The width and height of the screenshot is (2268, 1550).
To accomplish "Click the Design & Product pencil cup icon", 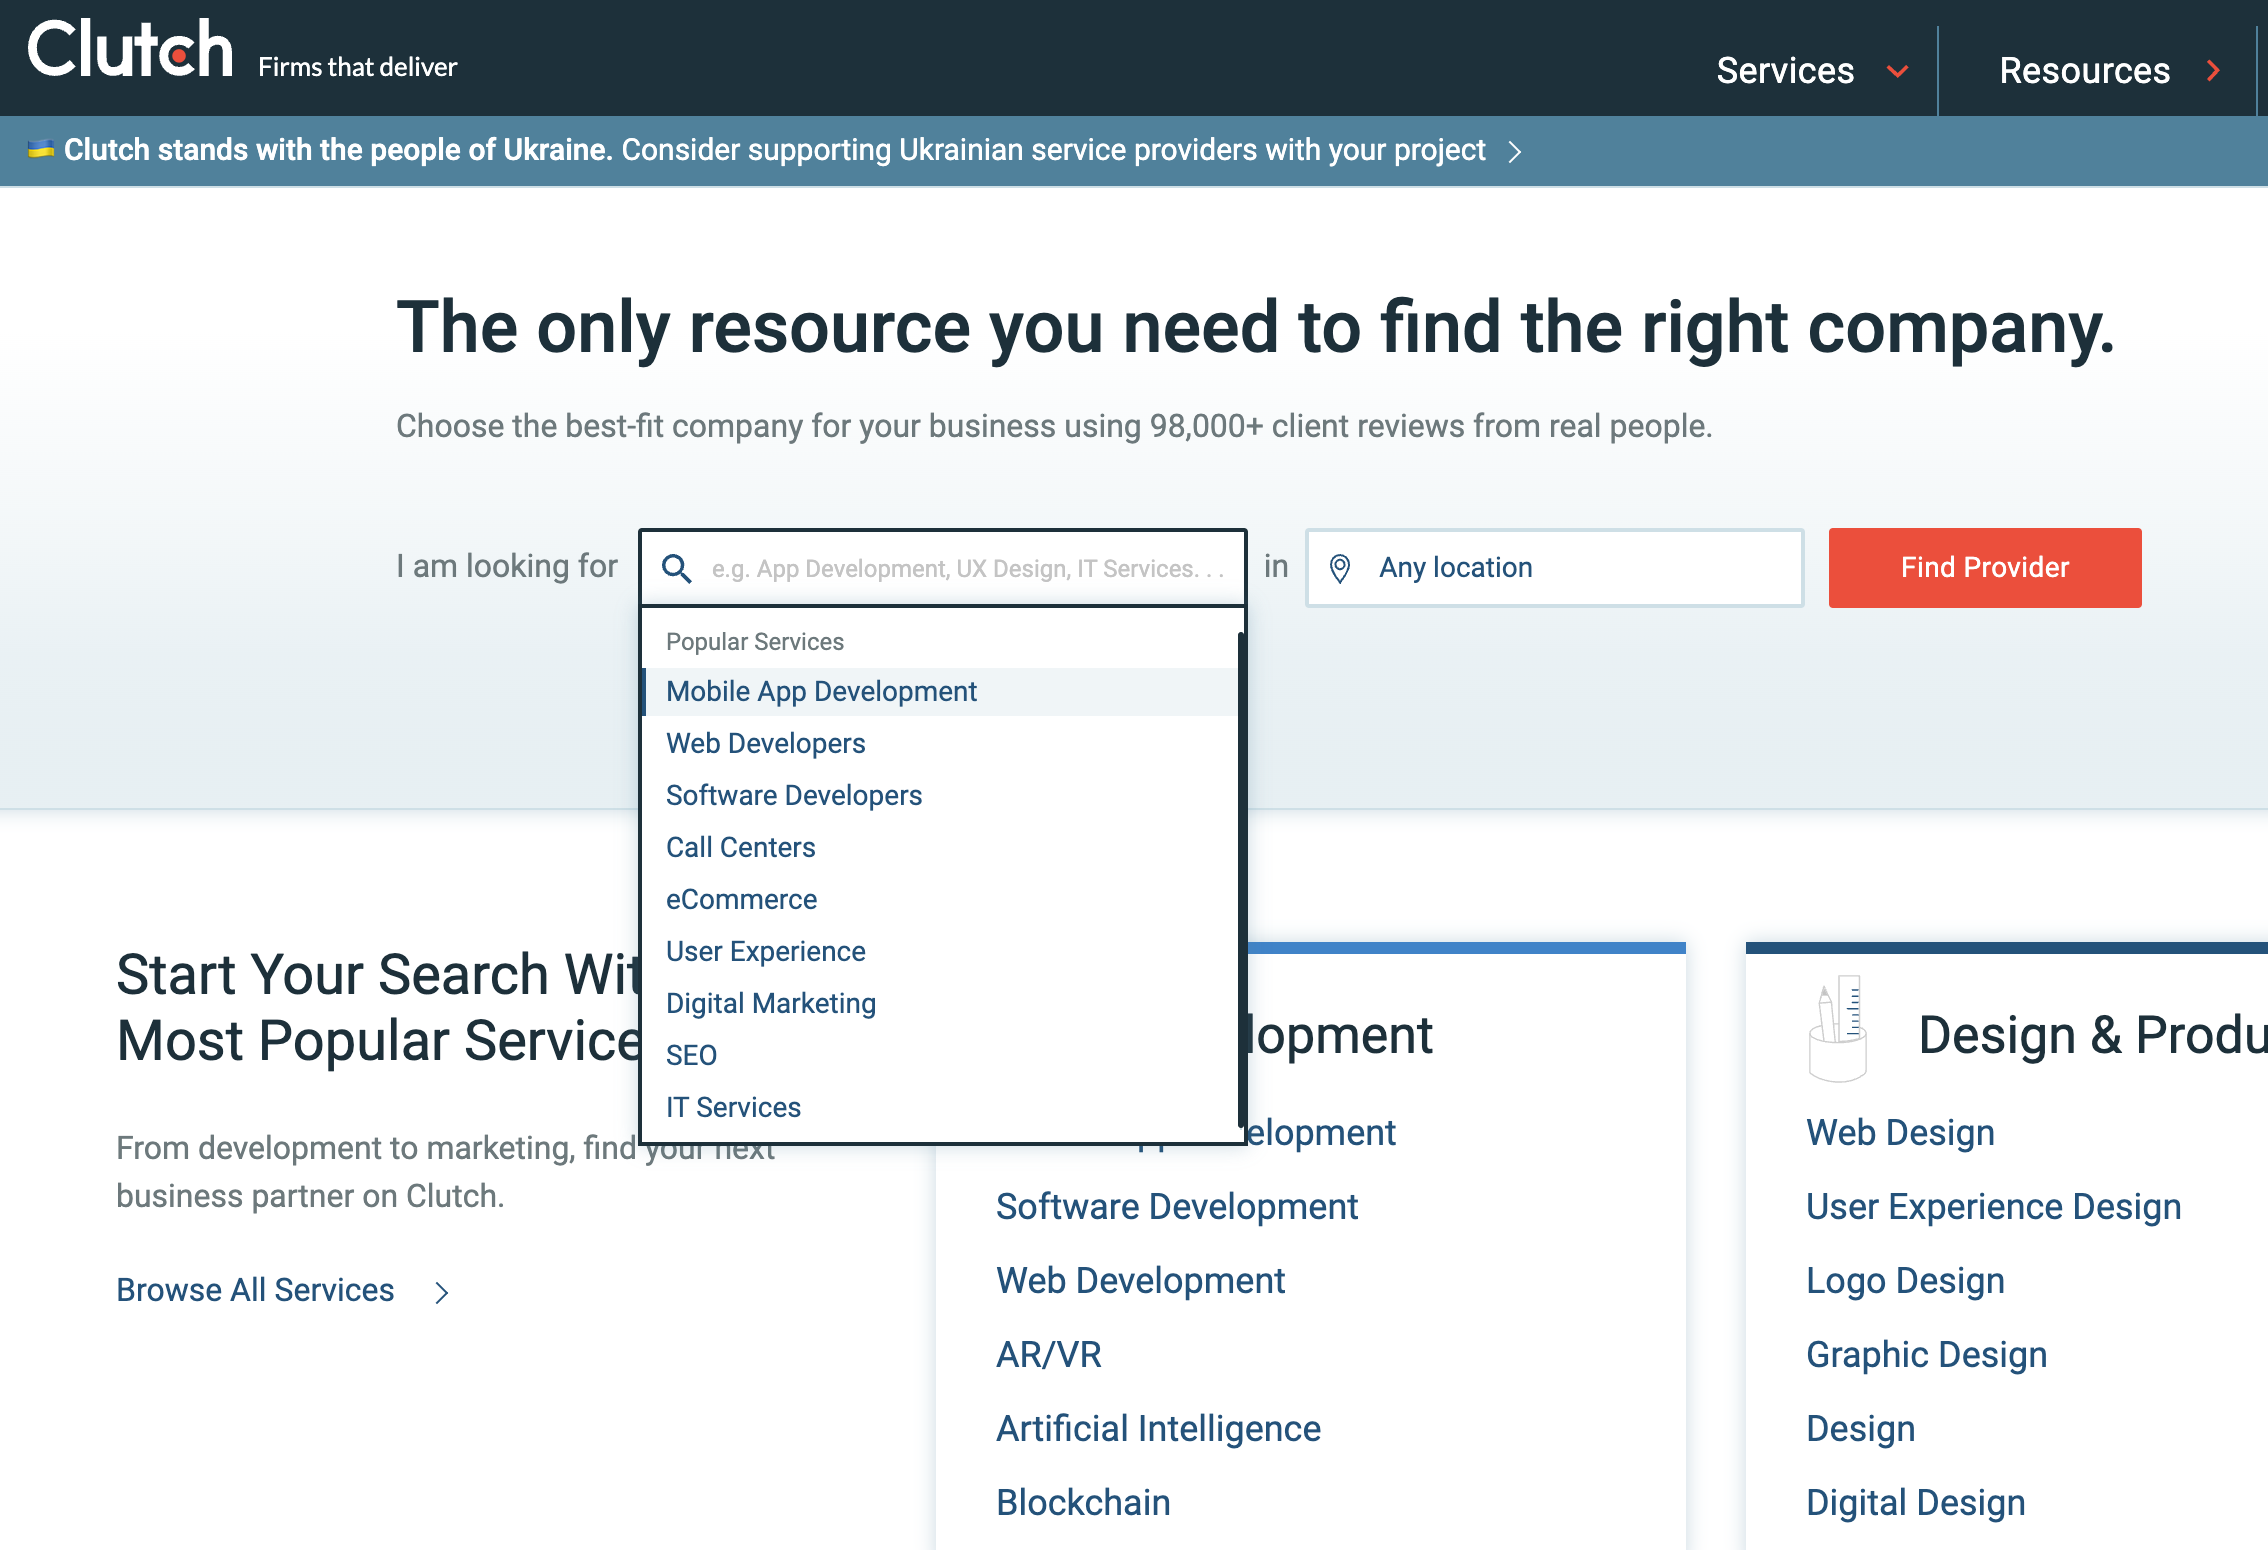I will tap(1837, 1030).
